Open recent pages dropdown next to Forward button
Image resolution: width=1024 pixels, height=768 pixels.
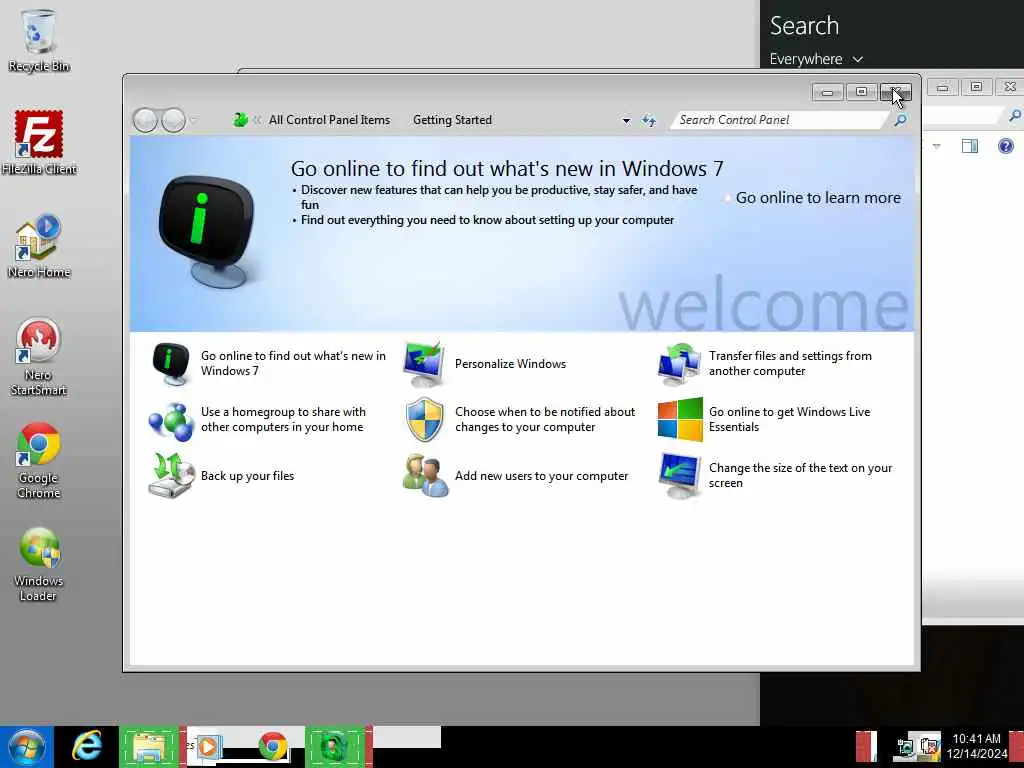(194, 120)
